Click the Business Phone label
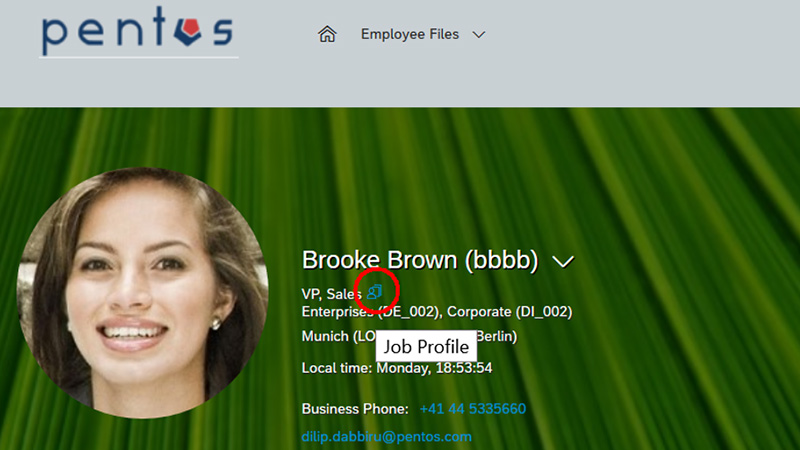The width and height of the screenshot is (800, 450). 355,409
